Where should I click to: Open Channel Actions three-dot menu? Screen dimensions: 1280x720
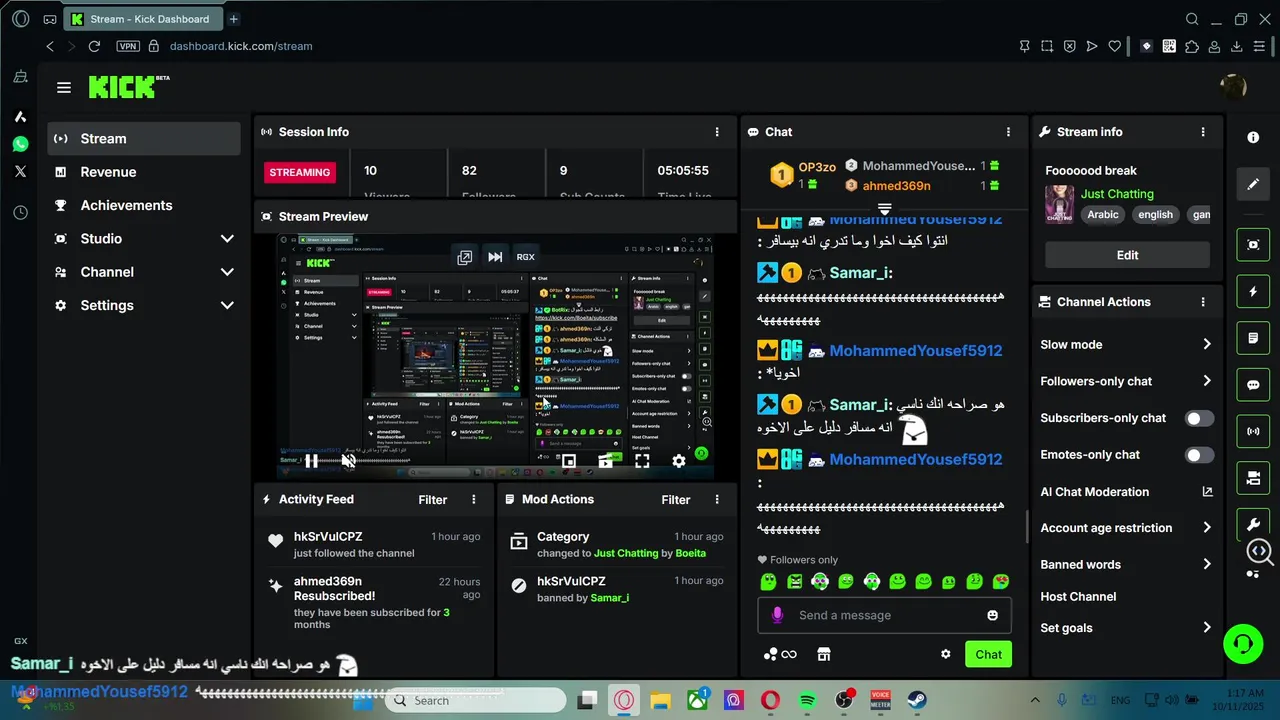coord(1203,302)
